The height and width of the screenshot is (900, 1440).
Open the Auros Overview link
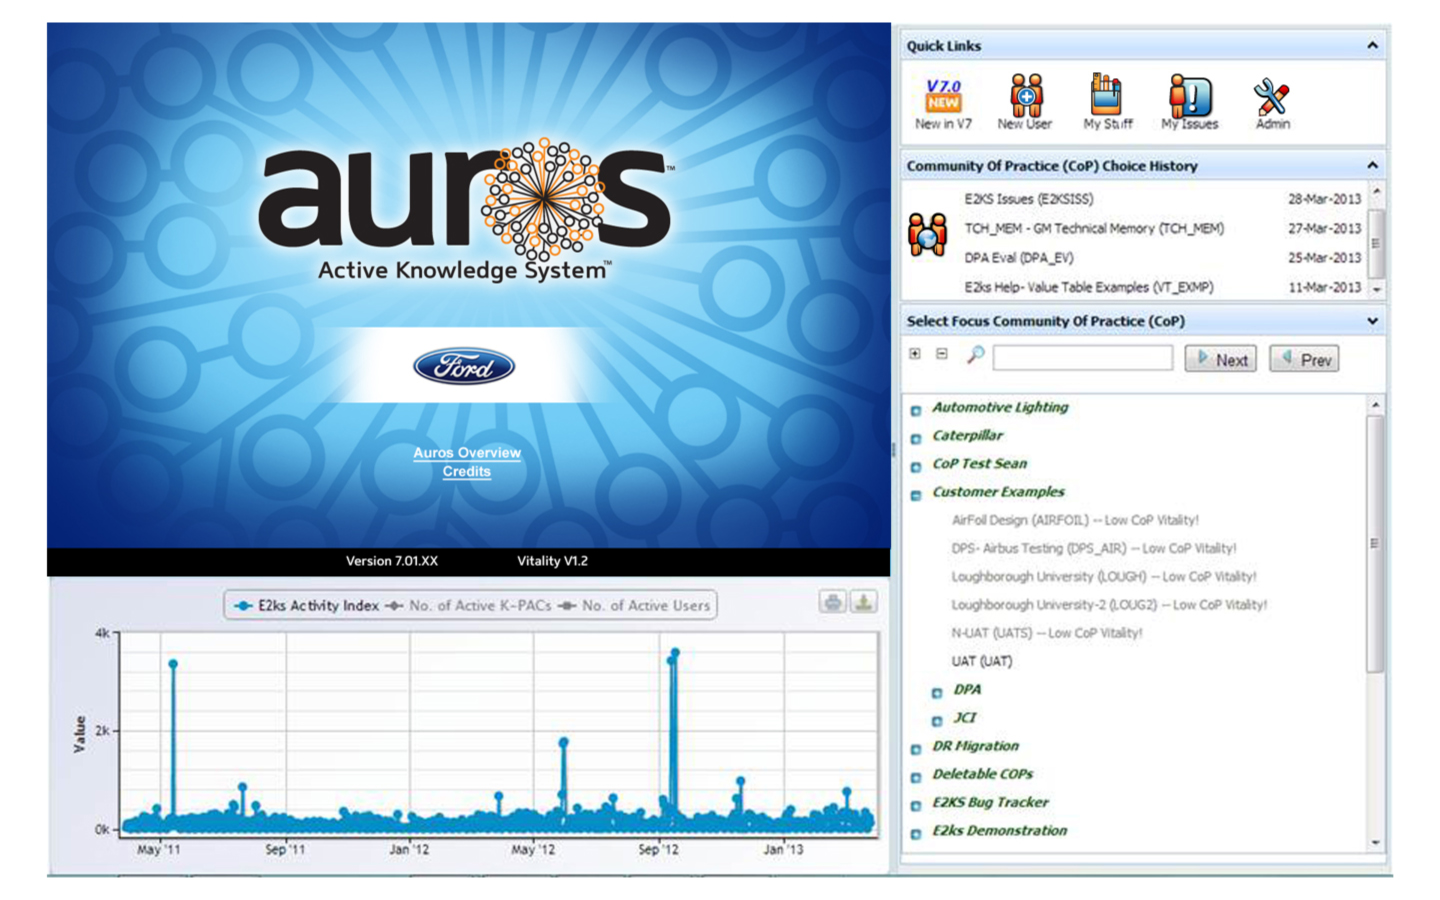[467, 453]
